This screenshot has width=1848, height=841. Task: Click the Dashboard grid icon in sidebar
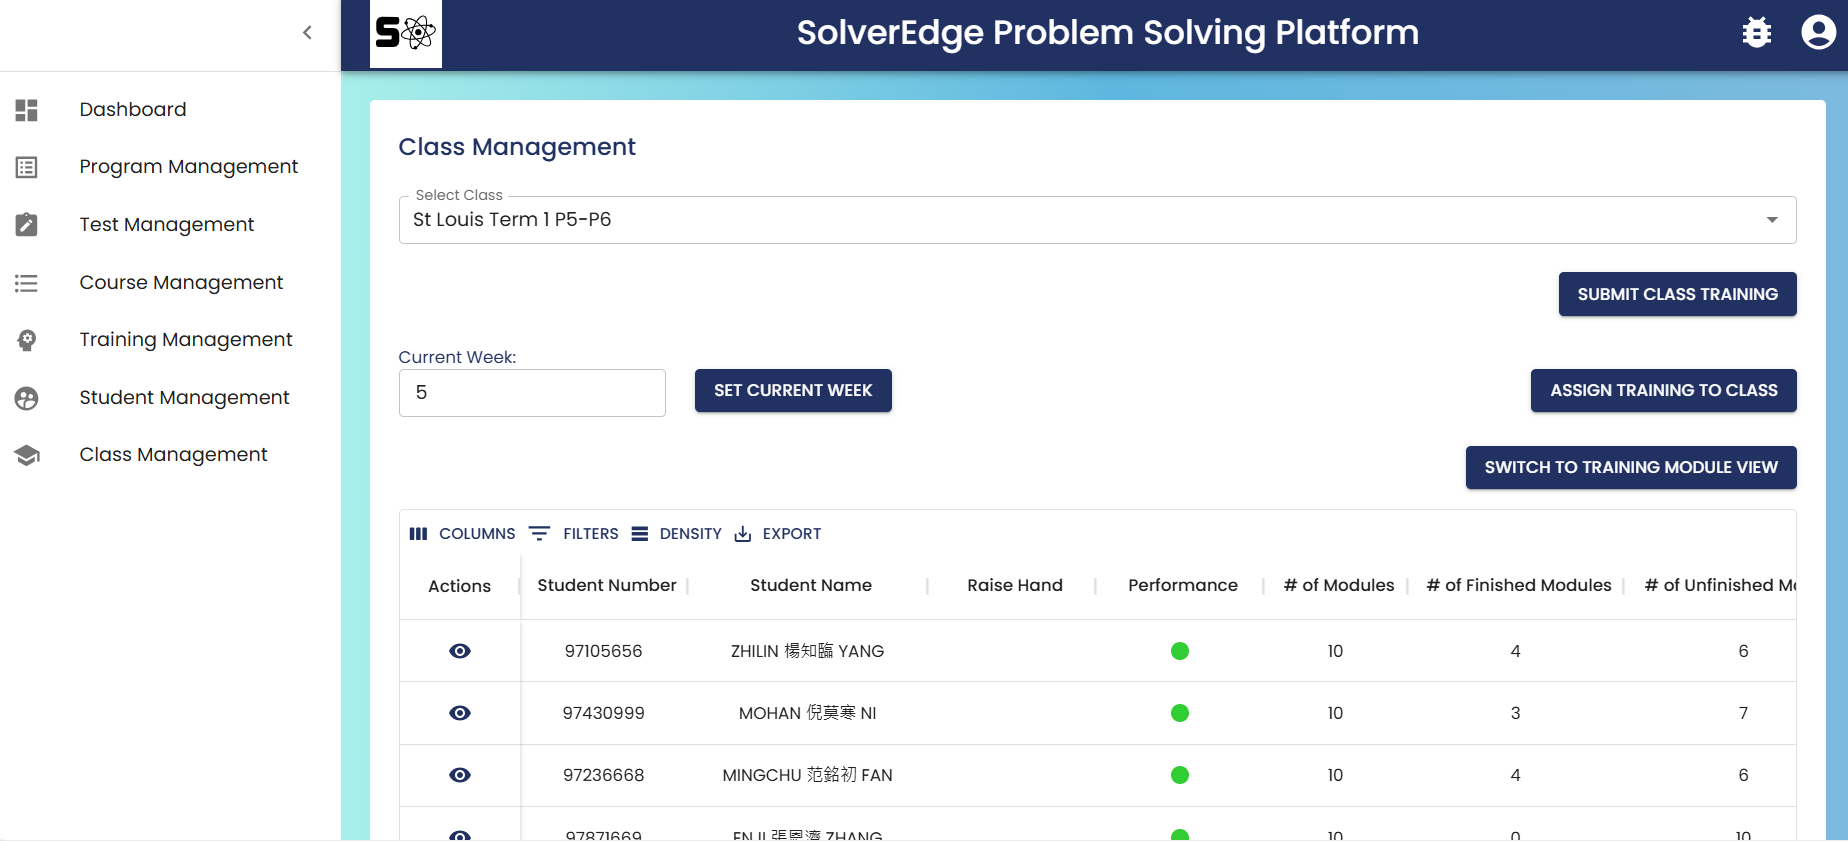(27, 110)
